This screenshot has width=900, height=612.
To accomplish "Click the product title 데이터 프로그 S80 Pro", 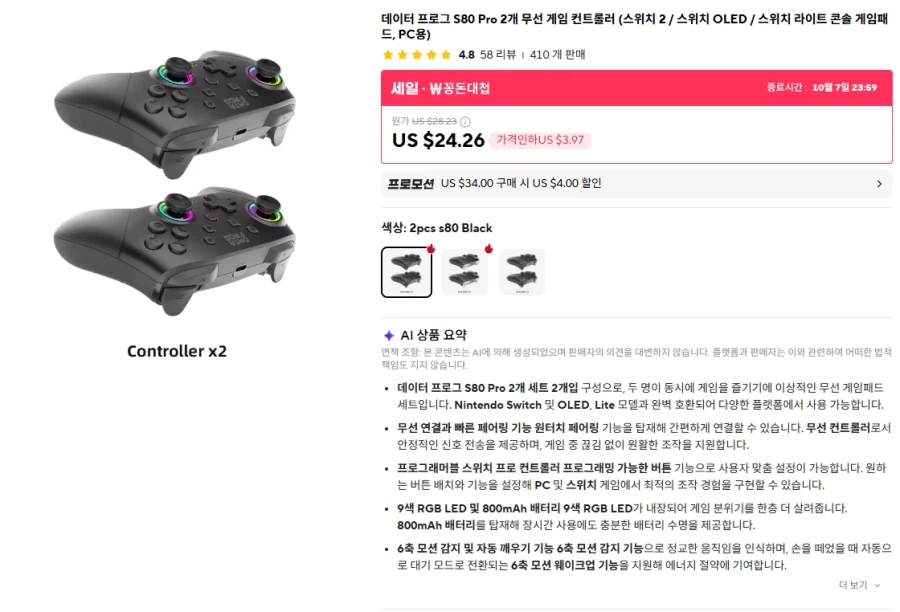I will 635,26.
